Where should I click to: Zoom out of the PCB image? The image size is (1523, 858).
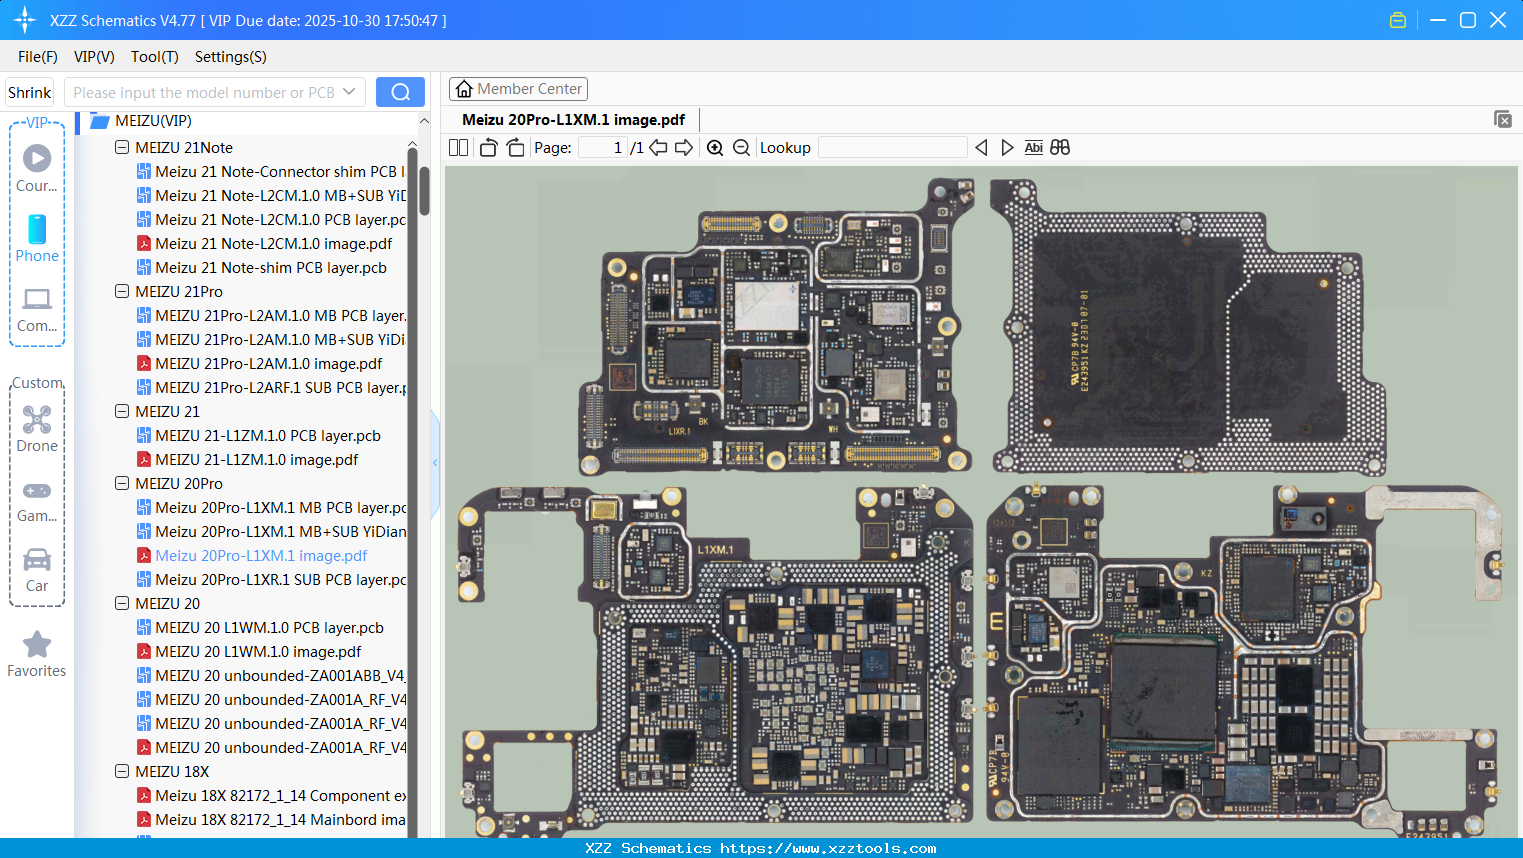tap(741, 148)
